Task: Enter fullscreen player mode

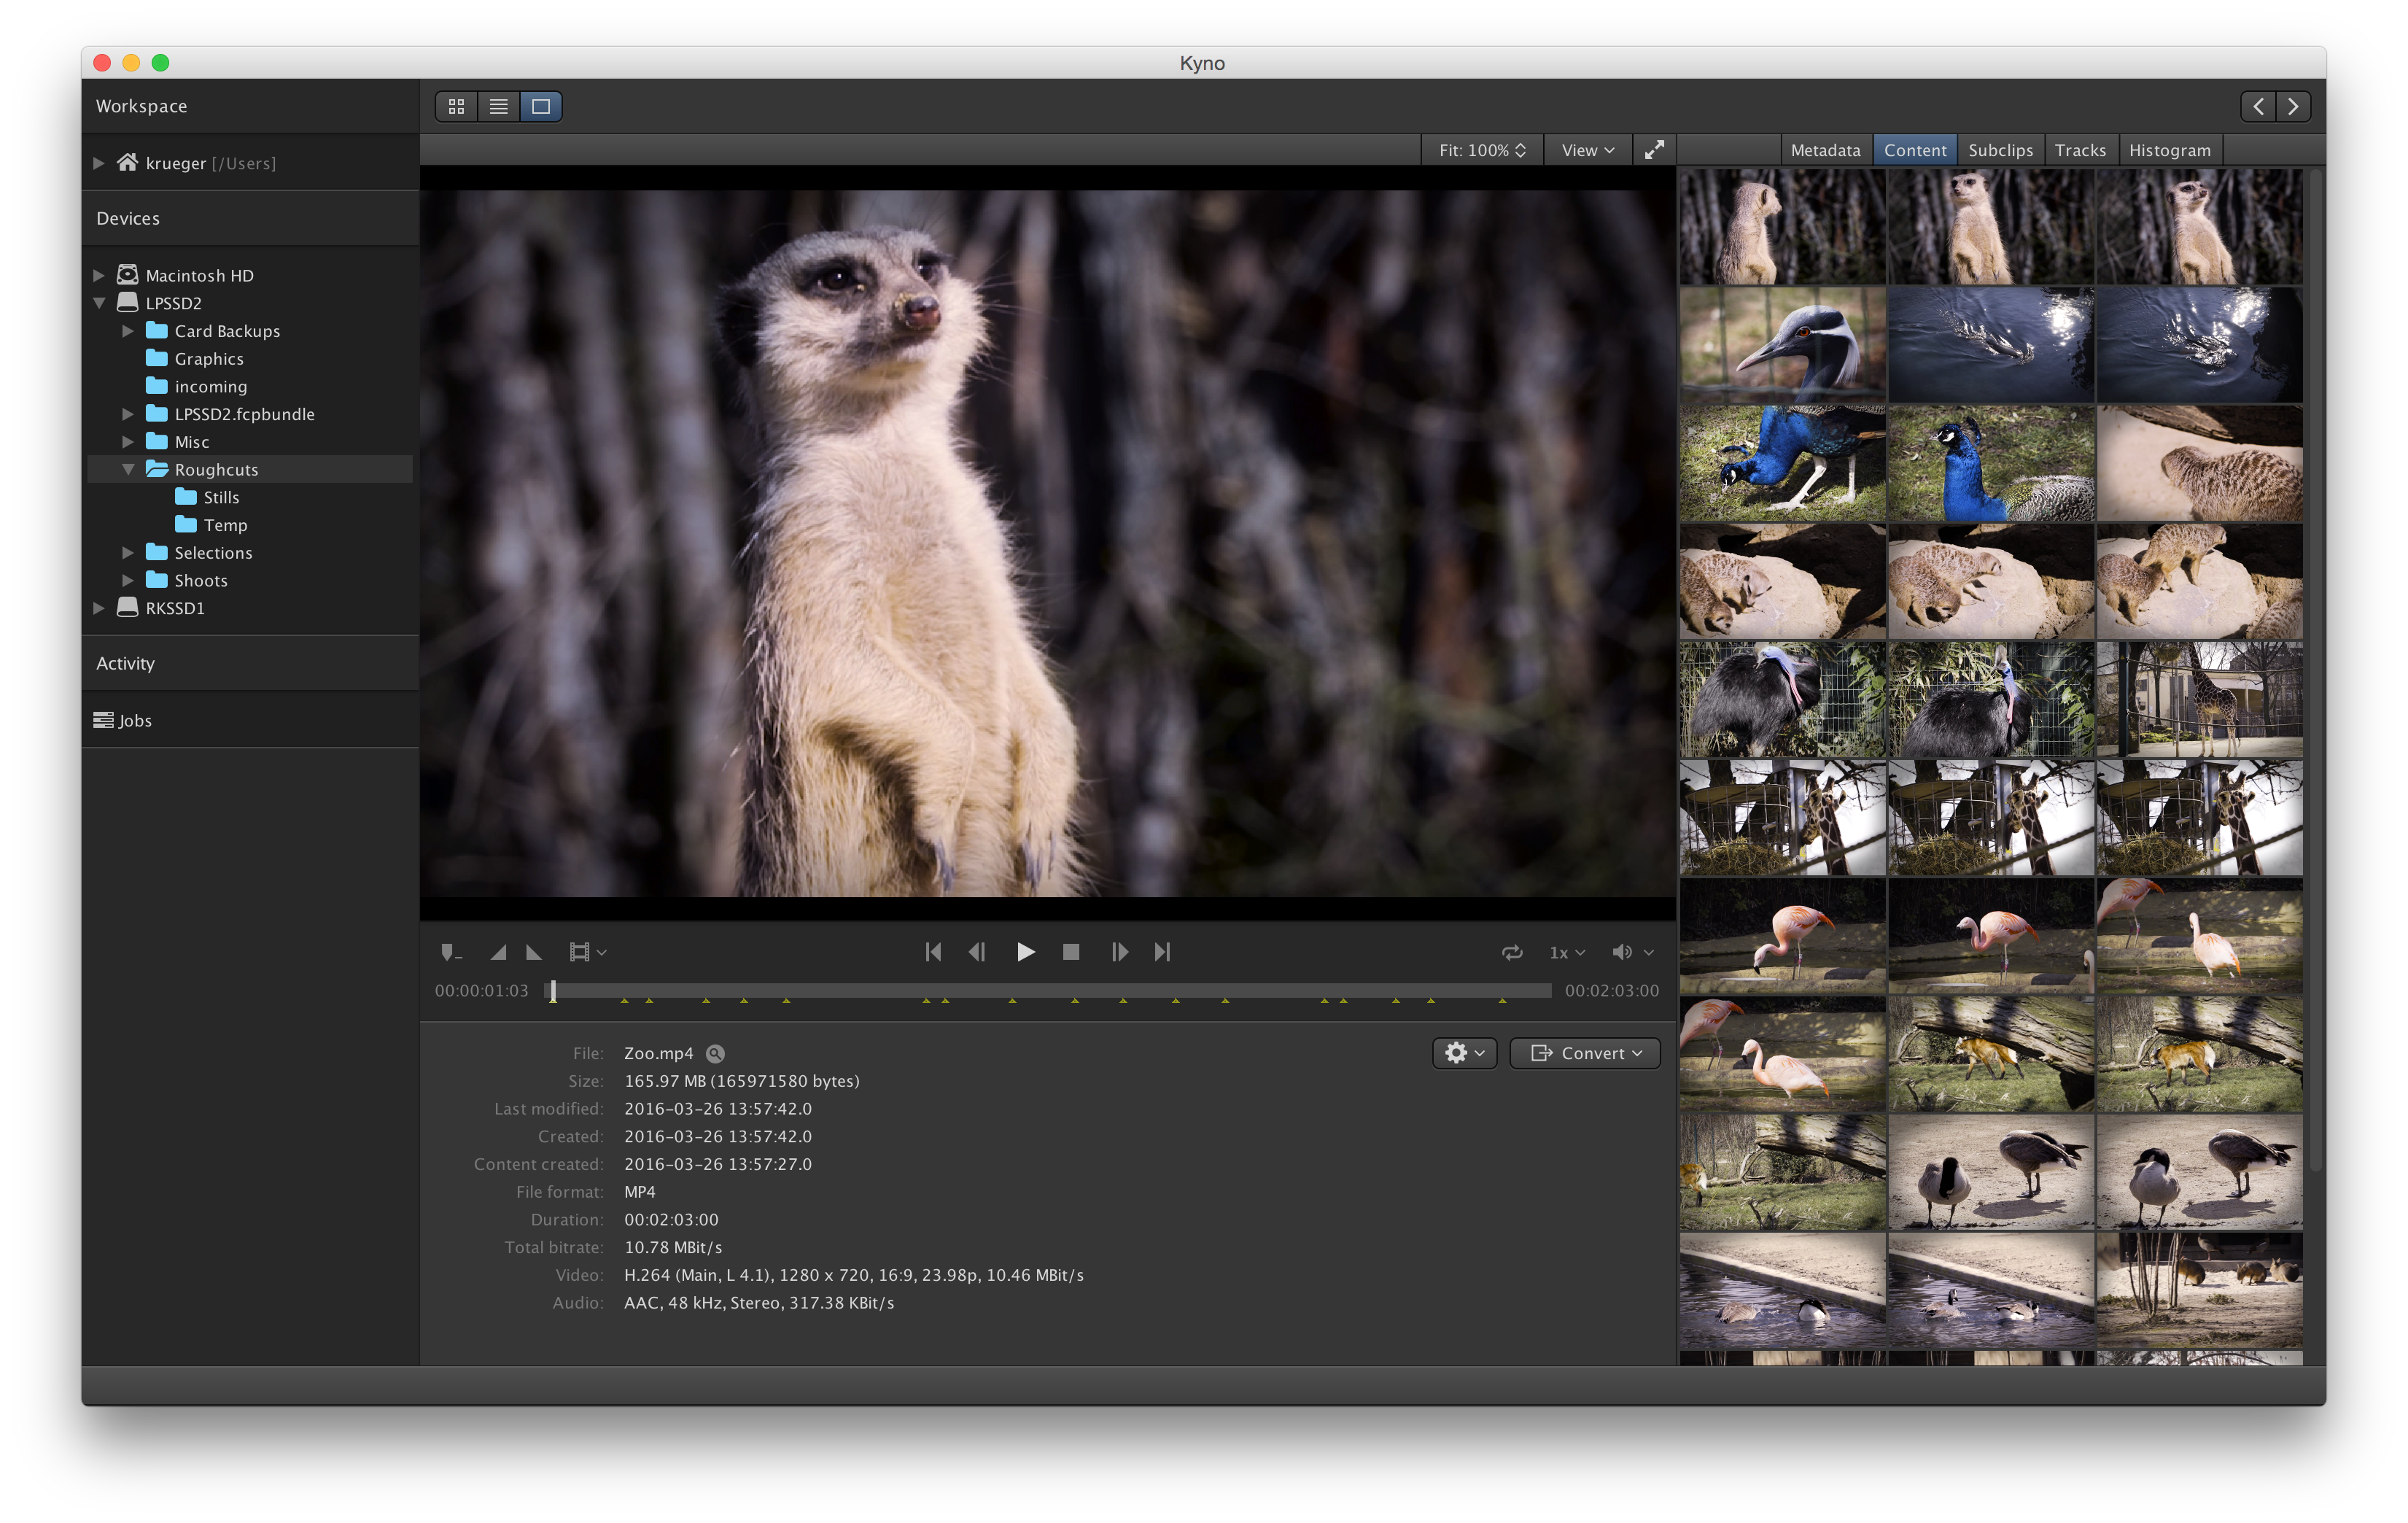Action: tap(1655, 150)
